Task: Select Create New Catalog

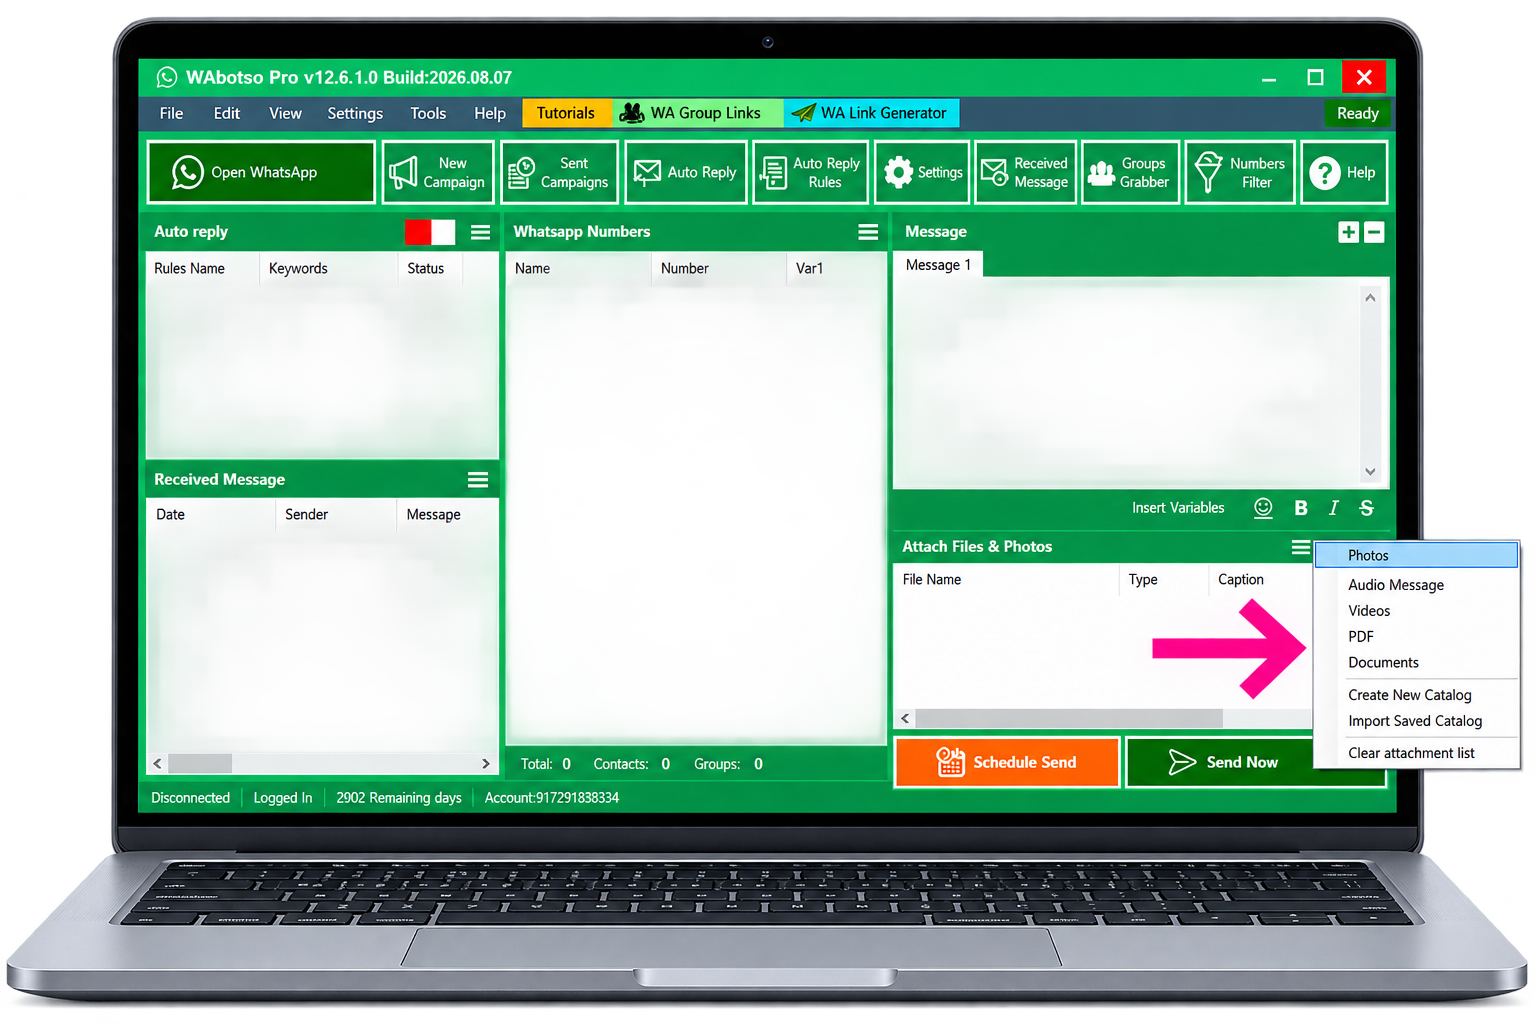Action: 1416,695
